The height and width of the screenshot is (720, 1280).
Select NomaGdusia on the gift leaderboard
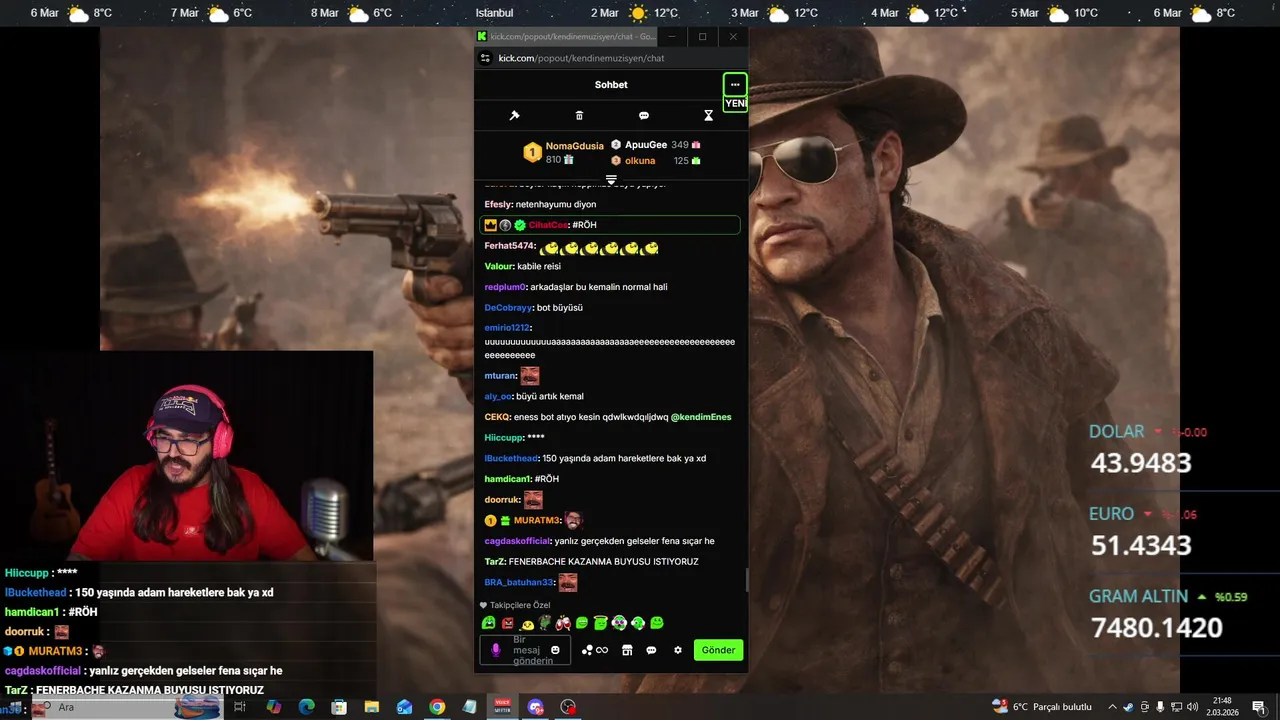[x=575, y=146]
